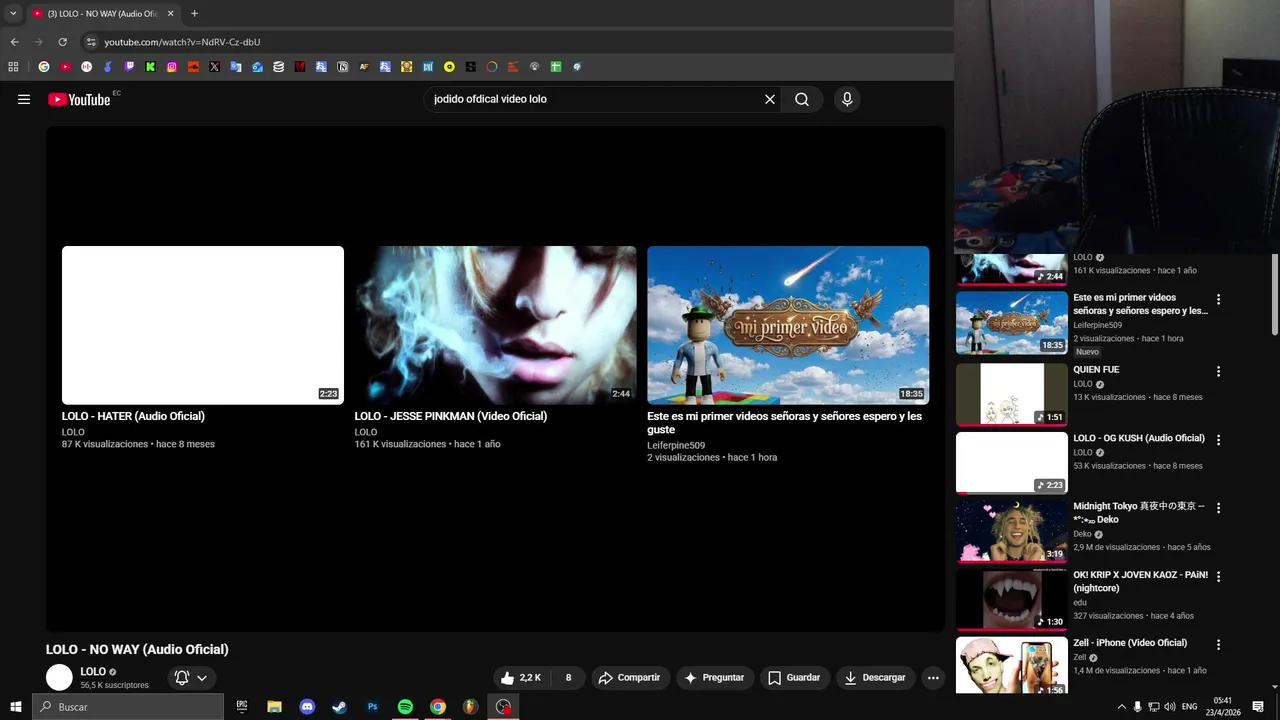The height and width of the screenshot is (720, 1280).
Task: Clear the search box with the X
Action: point(770,99)
